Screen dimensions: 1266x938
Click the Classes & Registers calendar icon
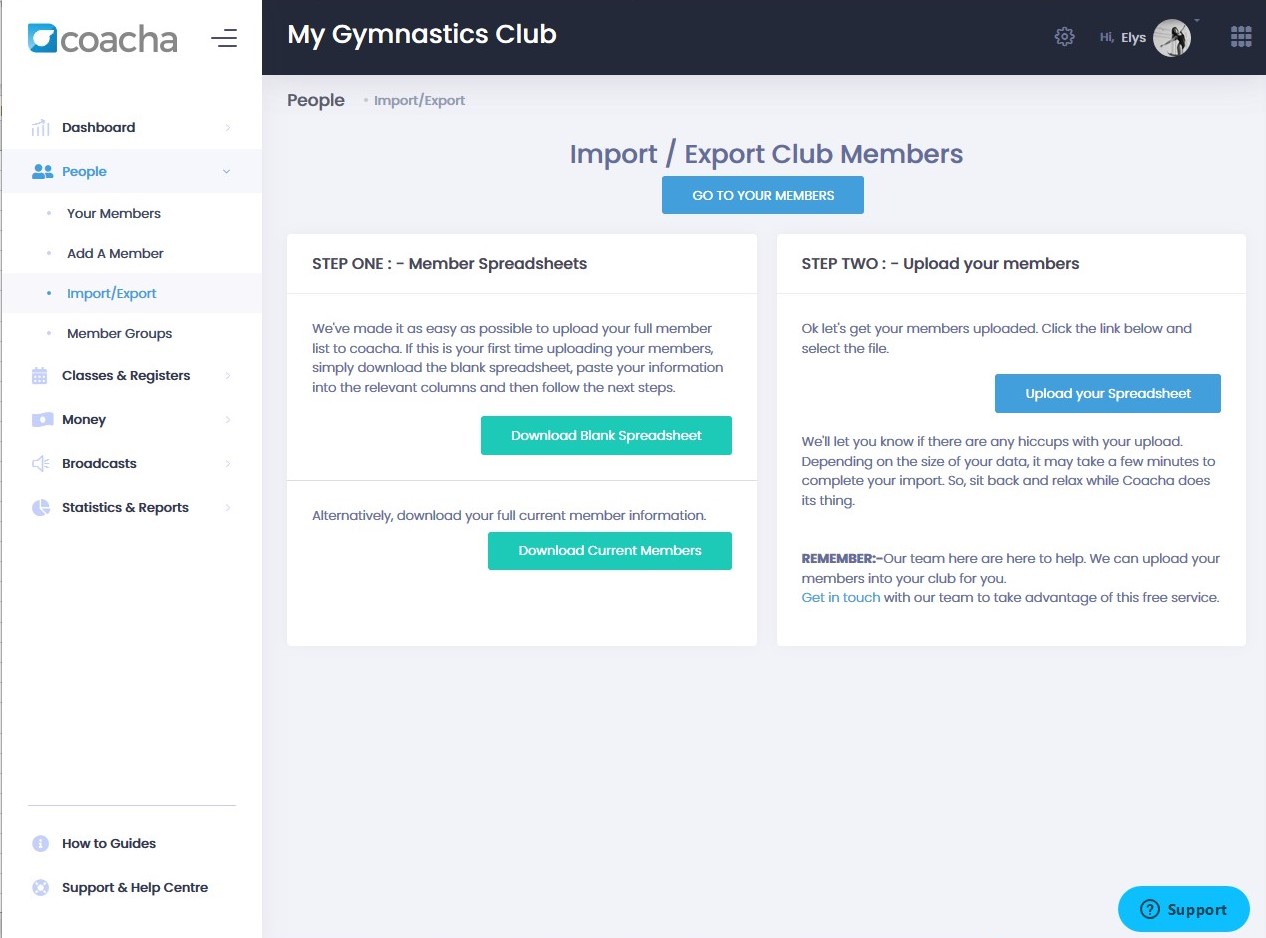click(40, 376)
